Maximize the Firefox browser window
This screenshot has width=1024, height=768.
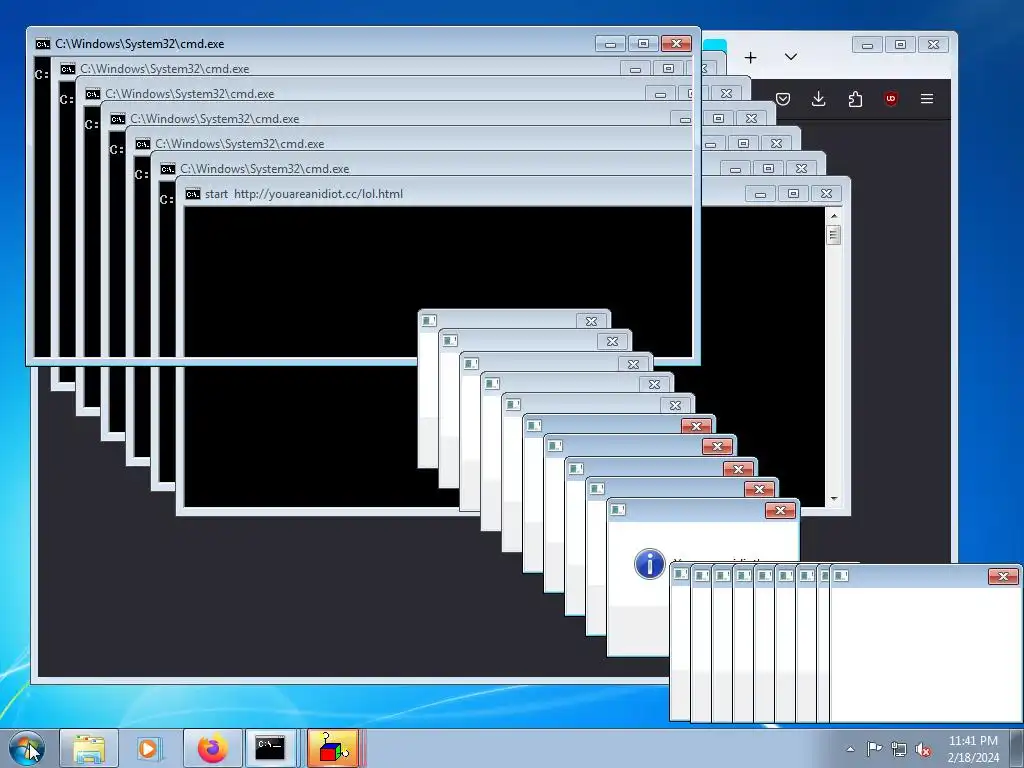pos(901,44)
